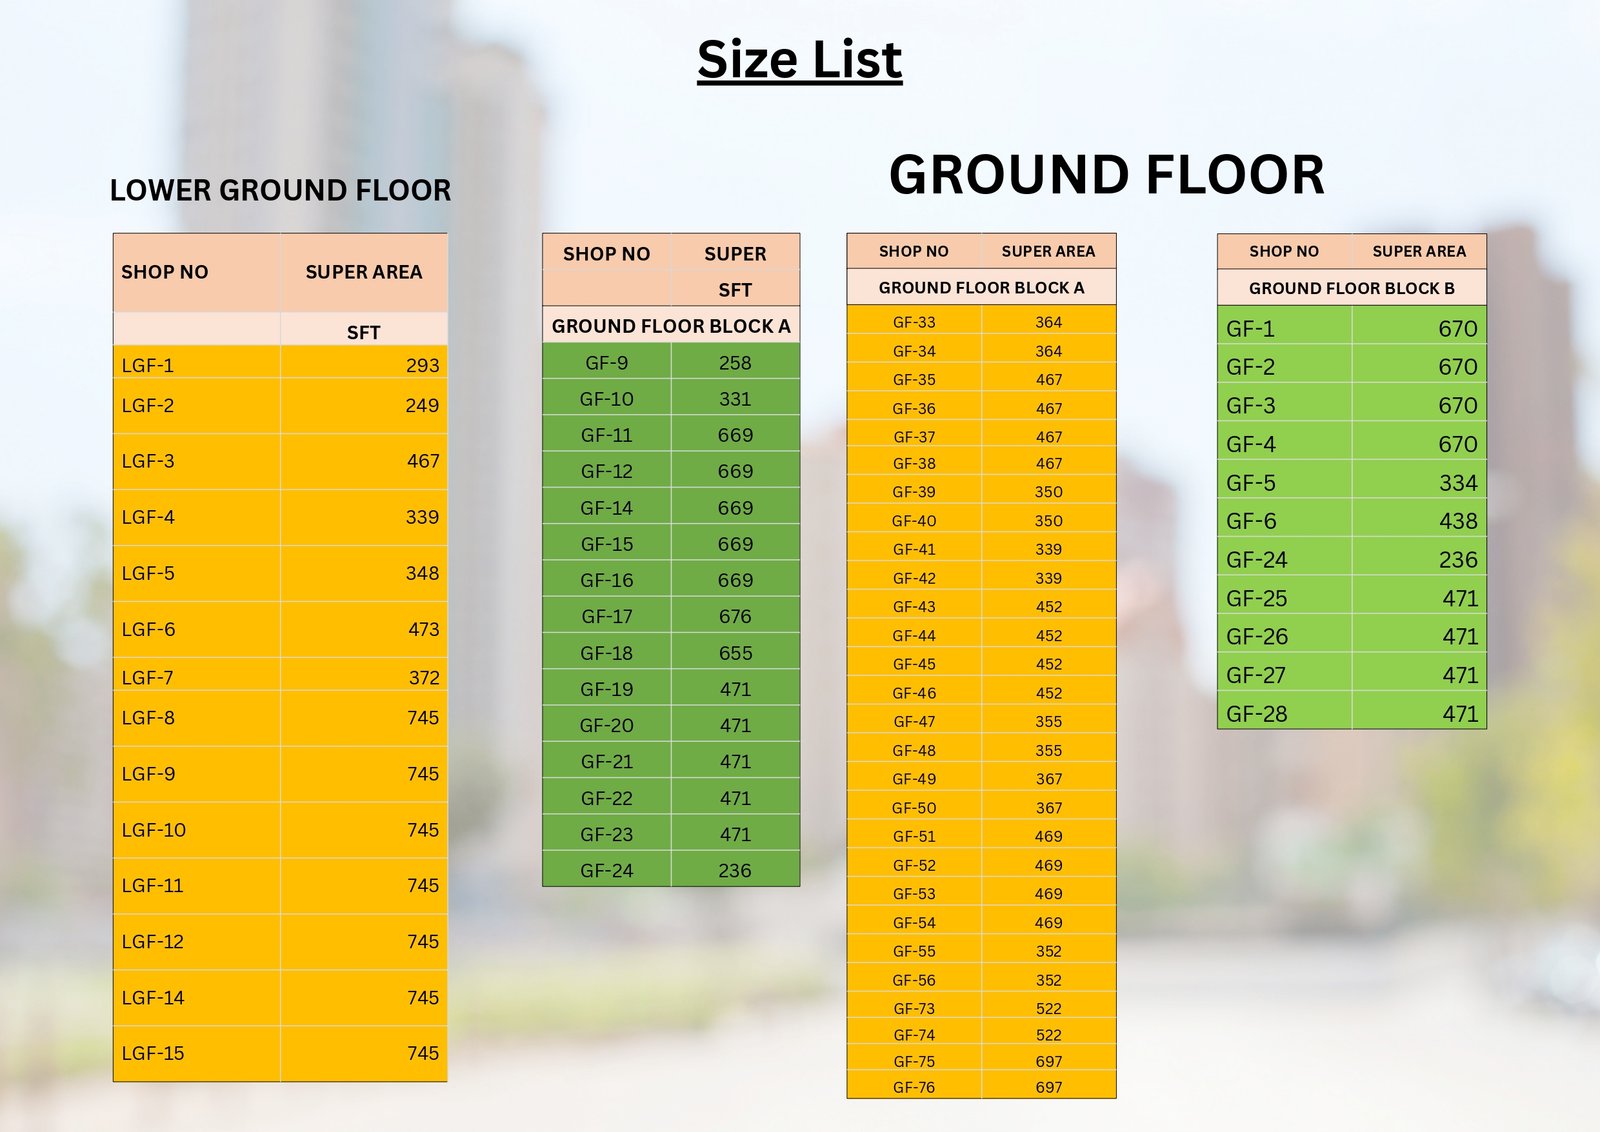The height and width of the screenshot is (1132, 1600).
Task: Select the GF-6 shop cell
Action: (1251, 521)
